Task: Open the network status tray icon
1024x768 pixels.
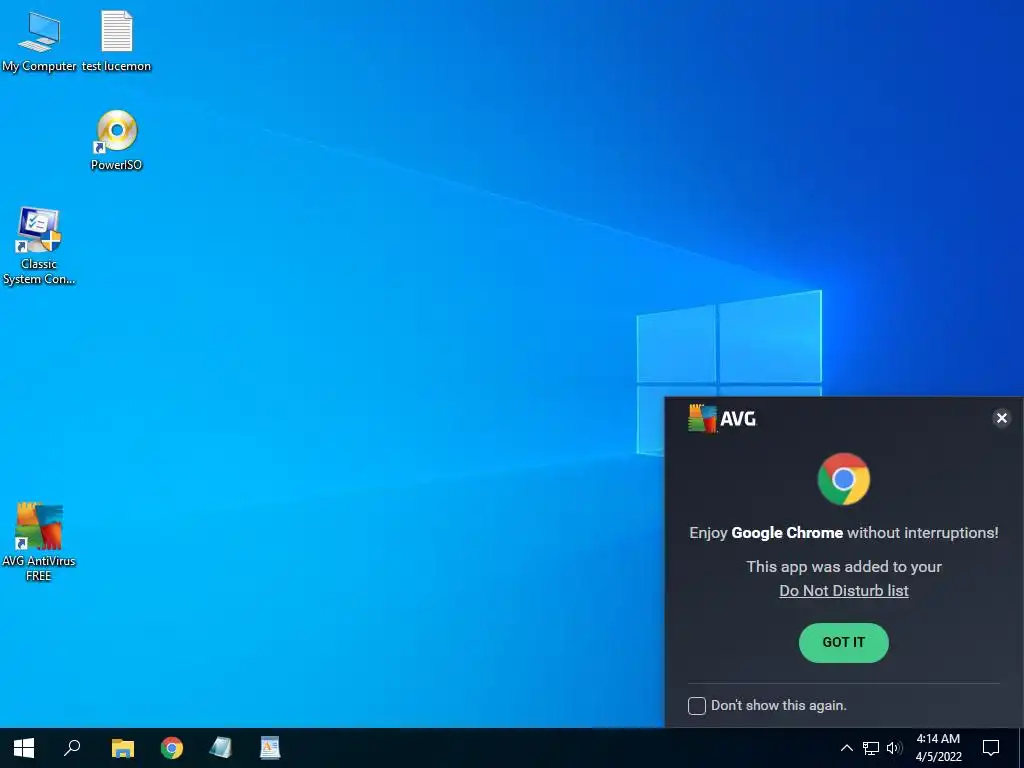Action: (x=871, y=748)
